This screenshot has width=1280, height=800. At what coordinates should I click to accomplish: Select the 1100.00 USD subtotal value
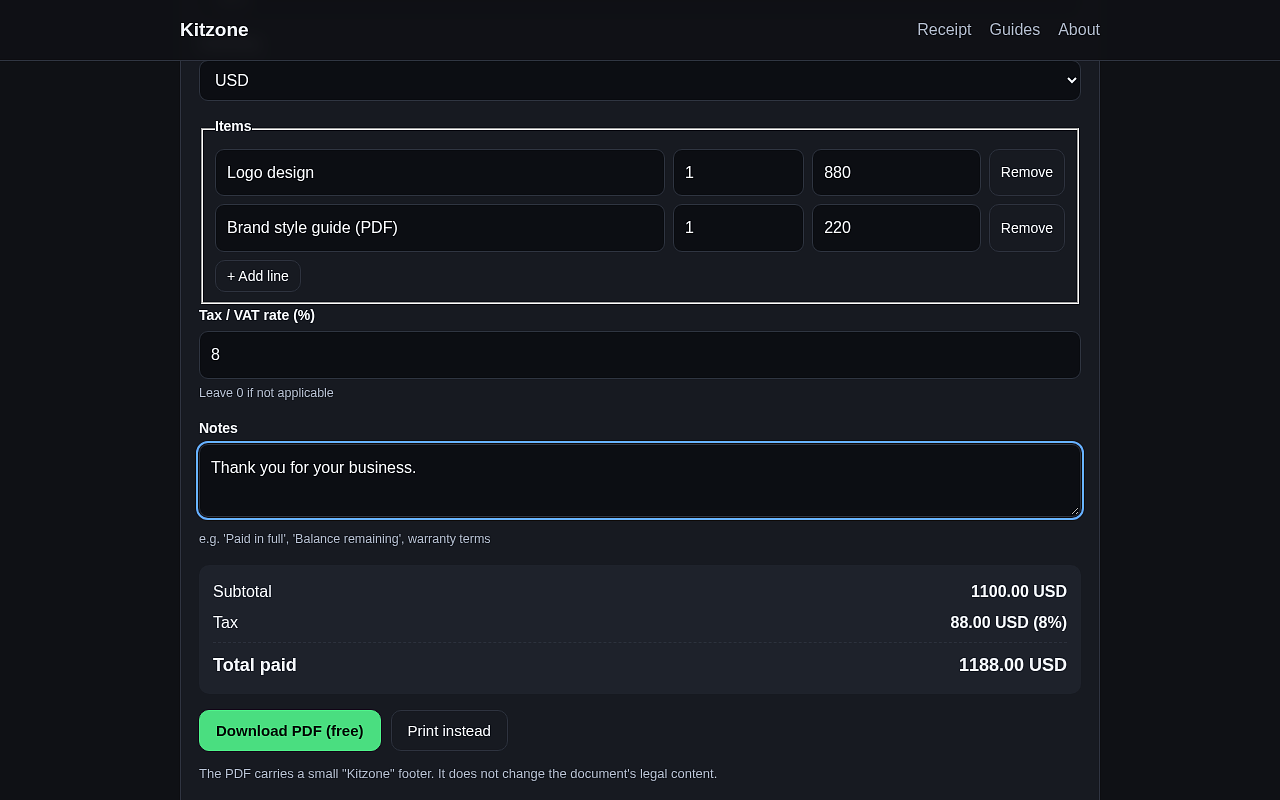[x=1019, y=592]
